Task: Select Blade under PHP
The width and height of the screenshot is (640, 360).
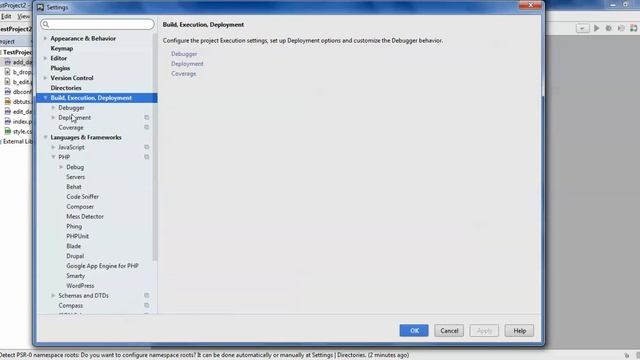Action: pos(73,246)
